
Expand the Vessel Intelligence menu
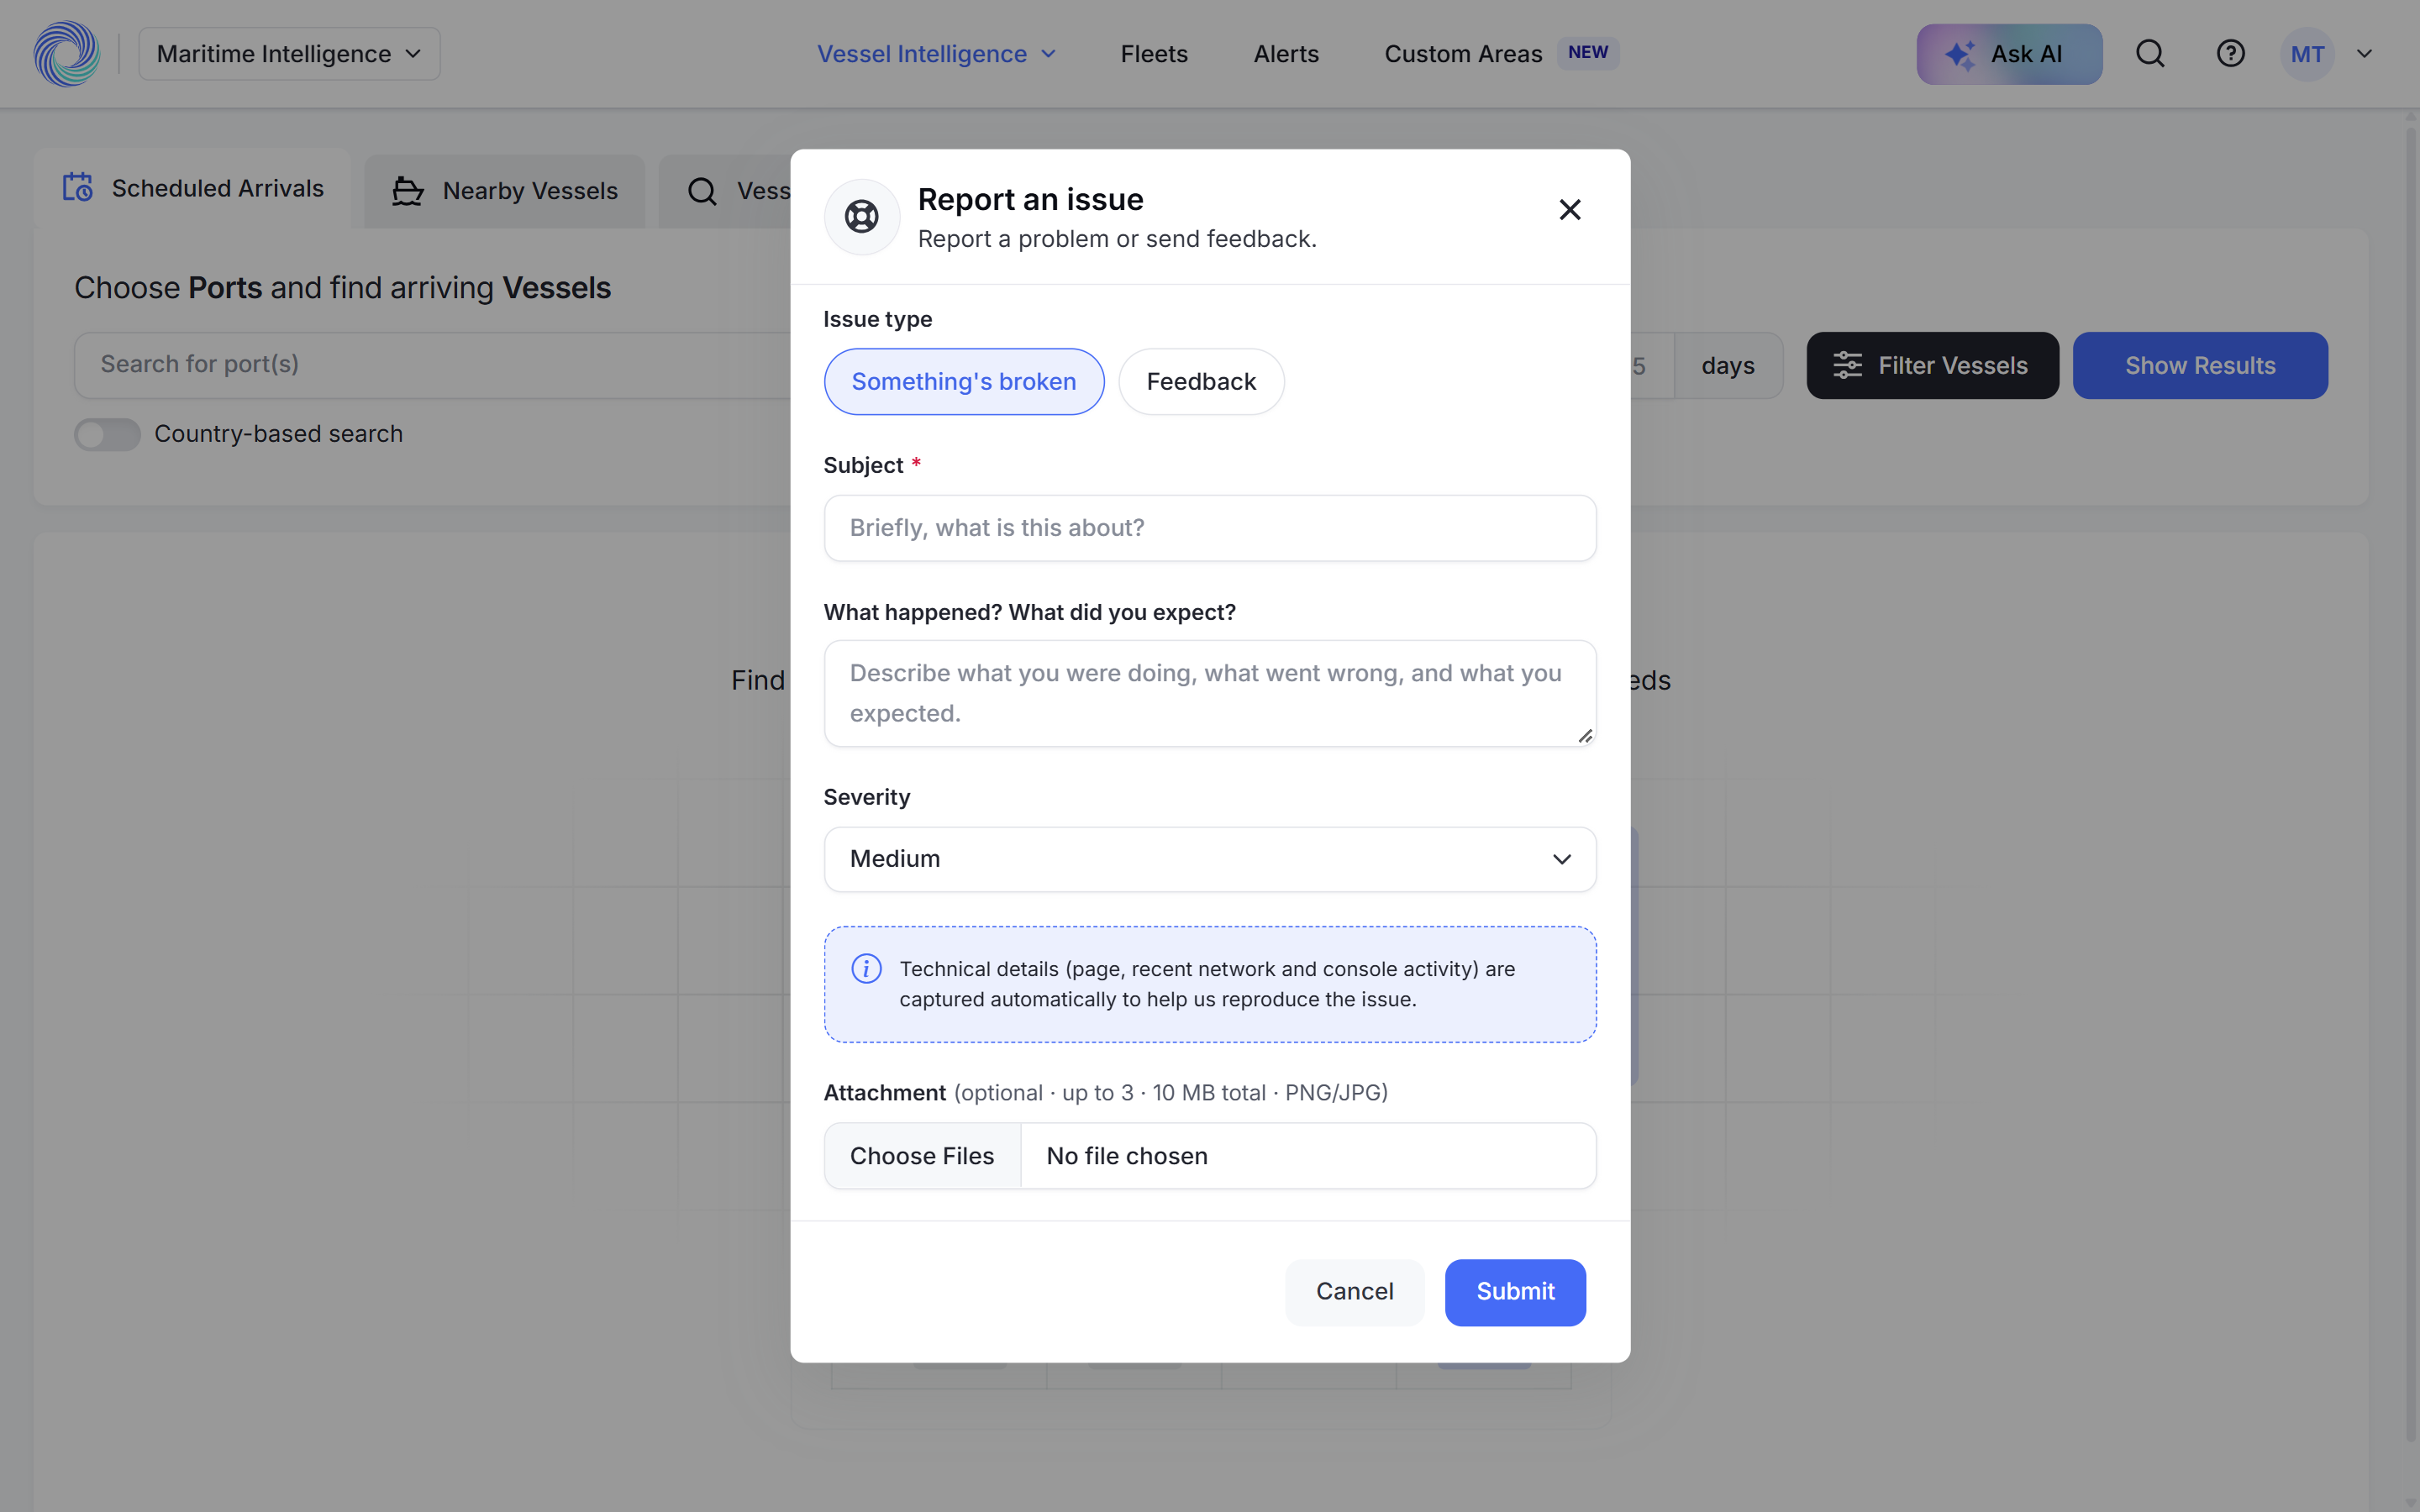tap(936, 54)
